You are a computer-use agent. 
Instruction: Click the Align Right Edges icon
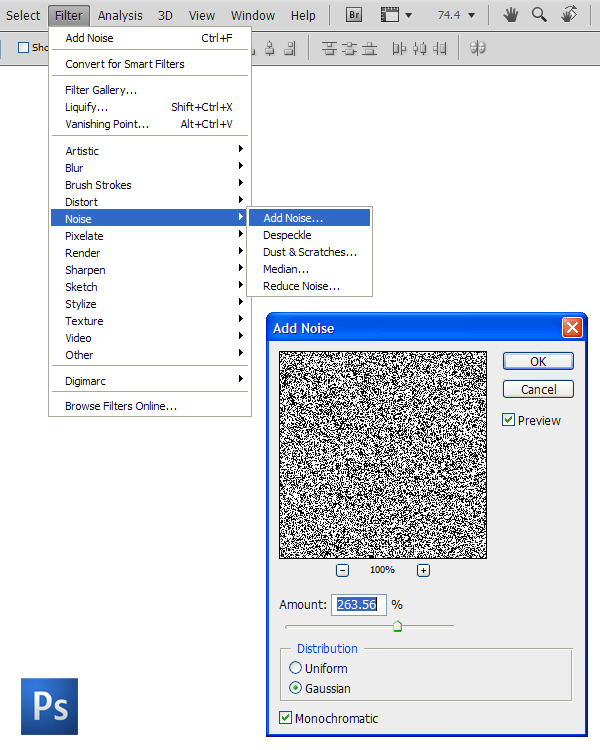coord(290,48)
